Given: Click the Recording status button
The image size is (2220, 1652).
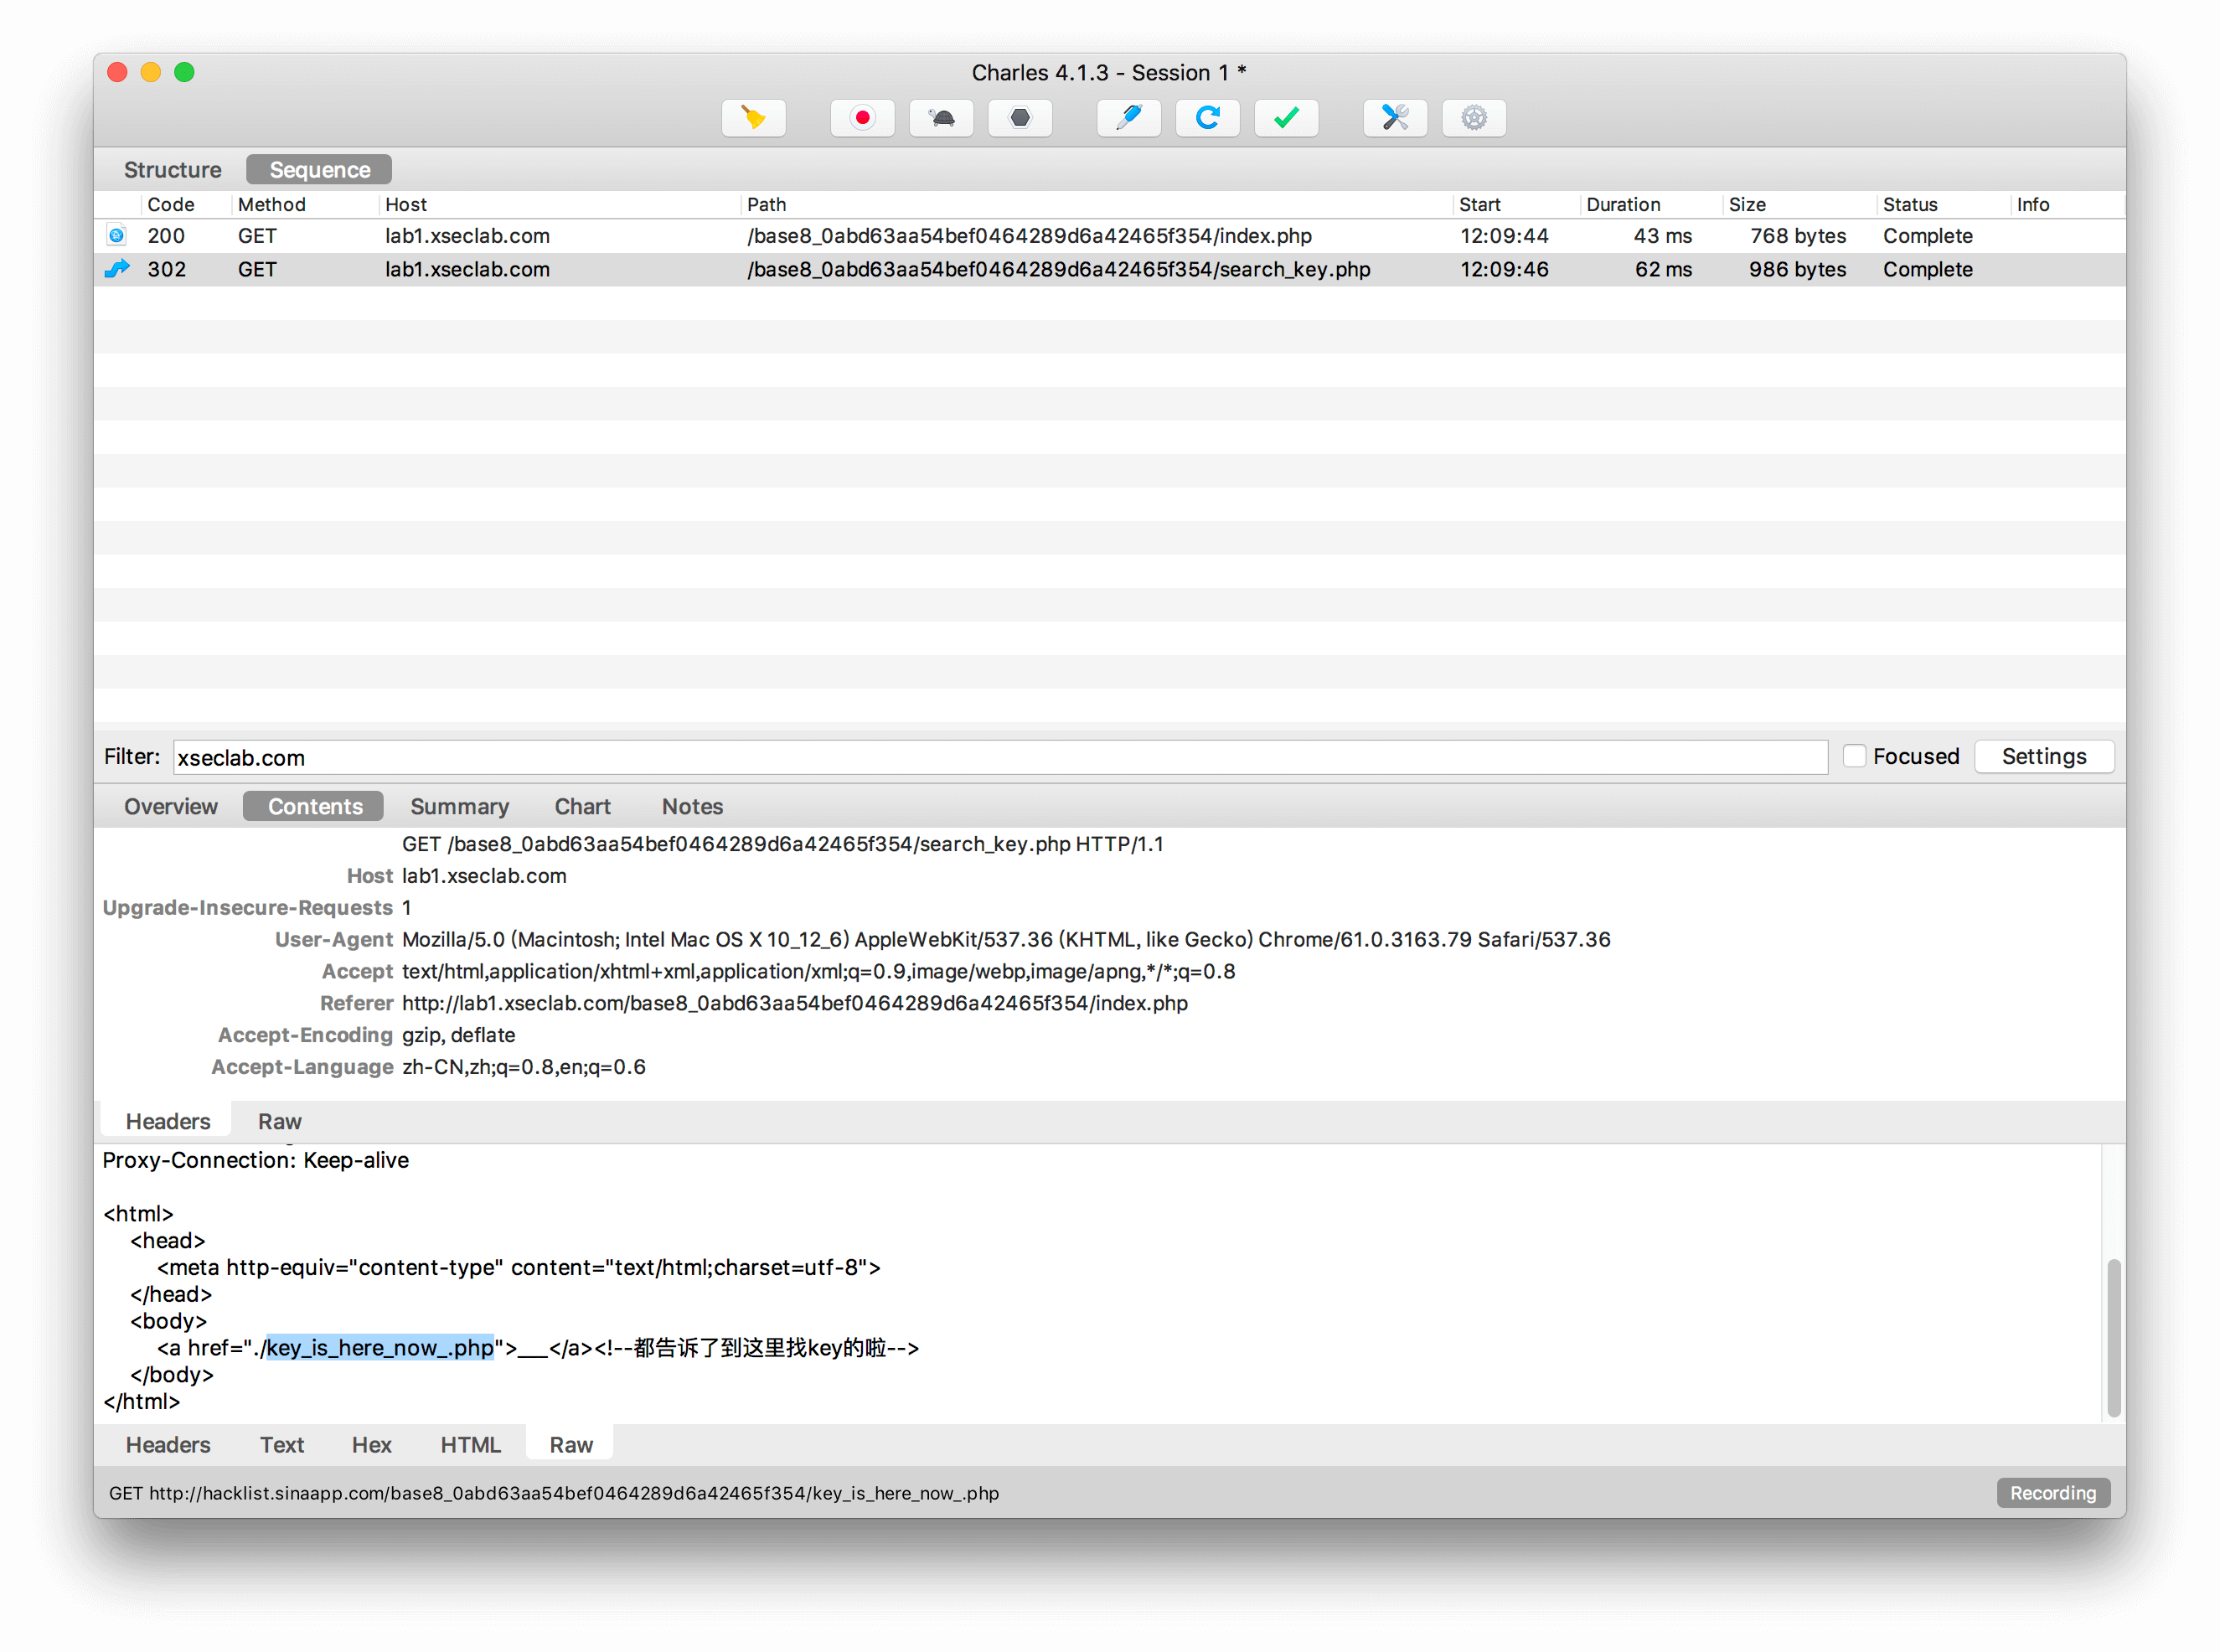Looking at the screenshot, I should [2054, 1494].
